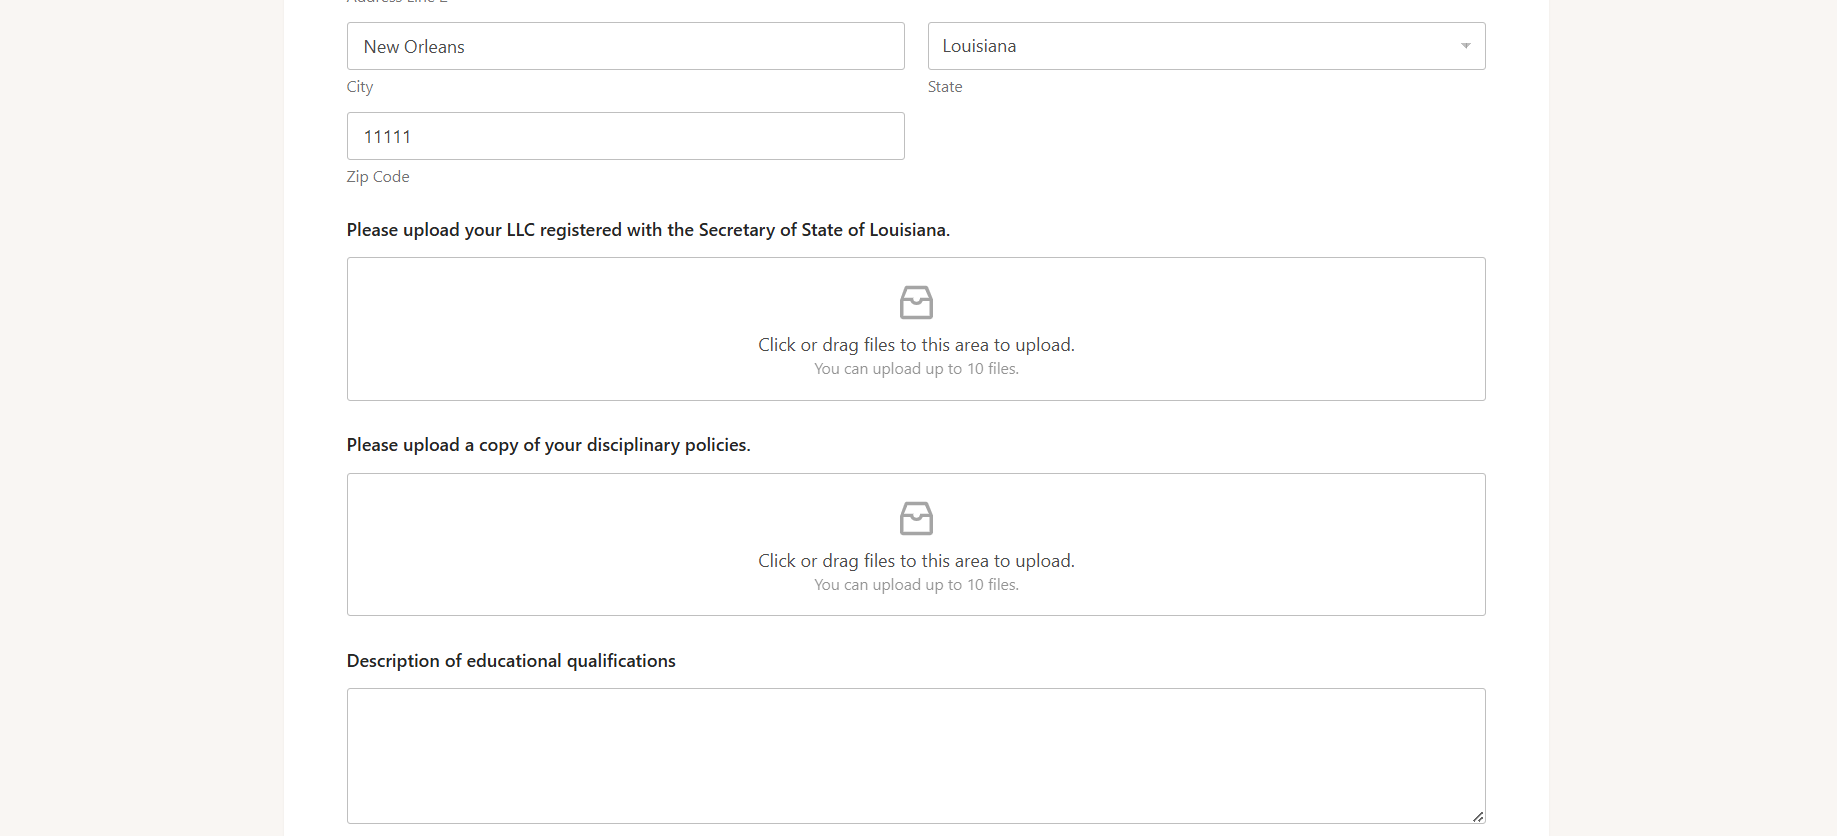This screenshot has width=1837, height=836.
Task: Open the State dropdown arrow
Action: pyautogui.click(x=1465, y=46)
